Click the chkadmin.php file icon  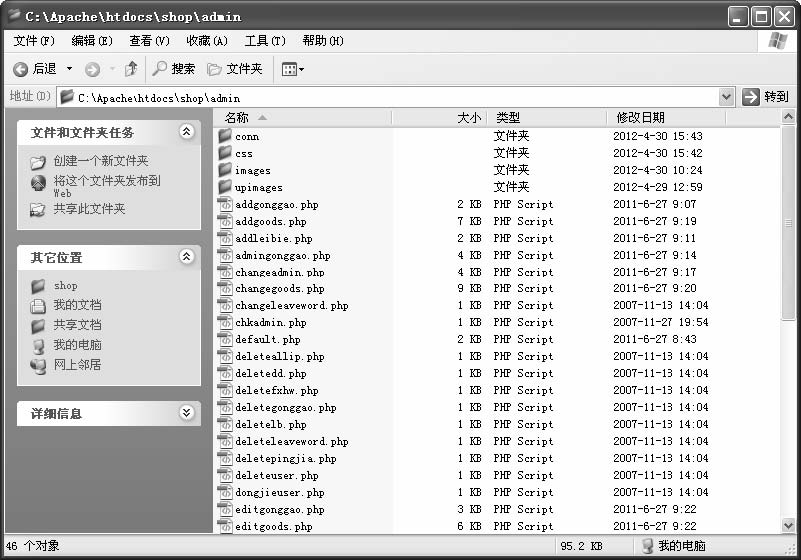click(x=225, y=322)
